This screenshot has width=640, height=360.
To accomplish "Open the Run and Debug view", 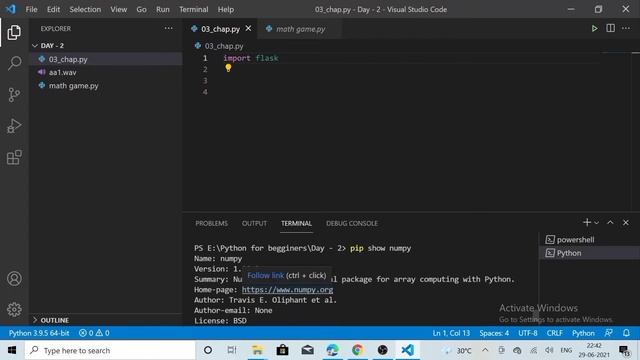I will click(x=14, y=126).
